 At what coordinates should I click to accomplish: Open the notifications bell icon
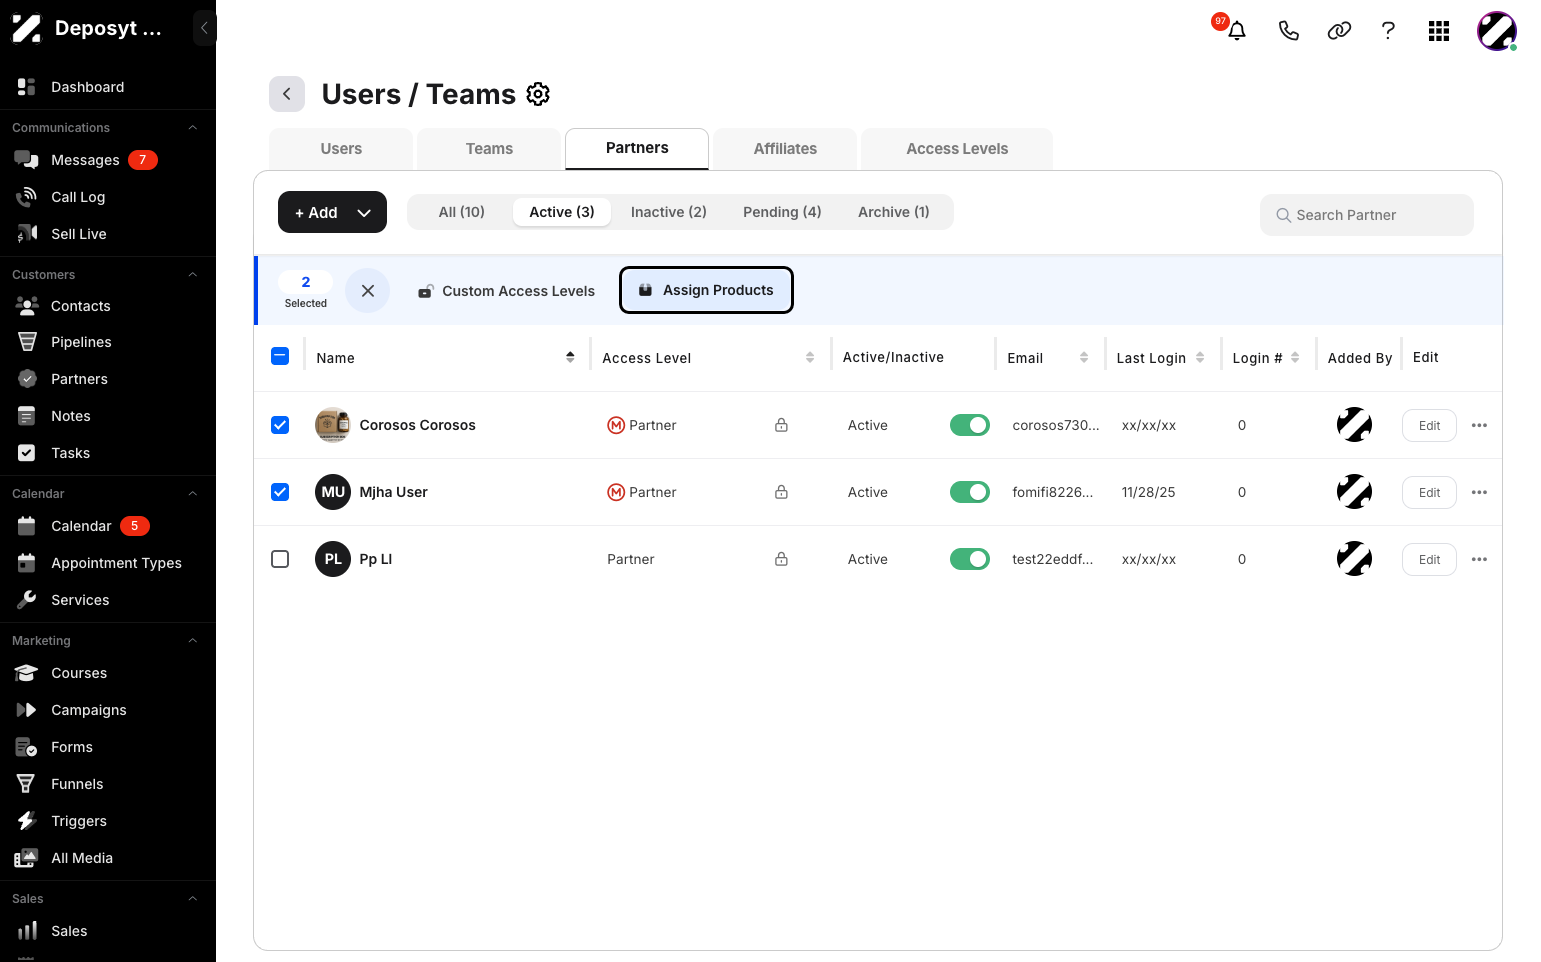(1237, 31)
